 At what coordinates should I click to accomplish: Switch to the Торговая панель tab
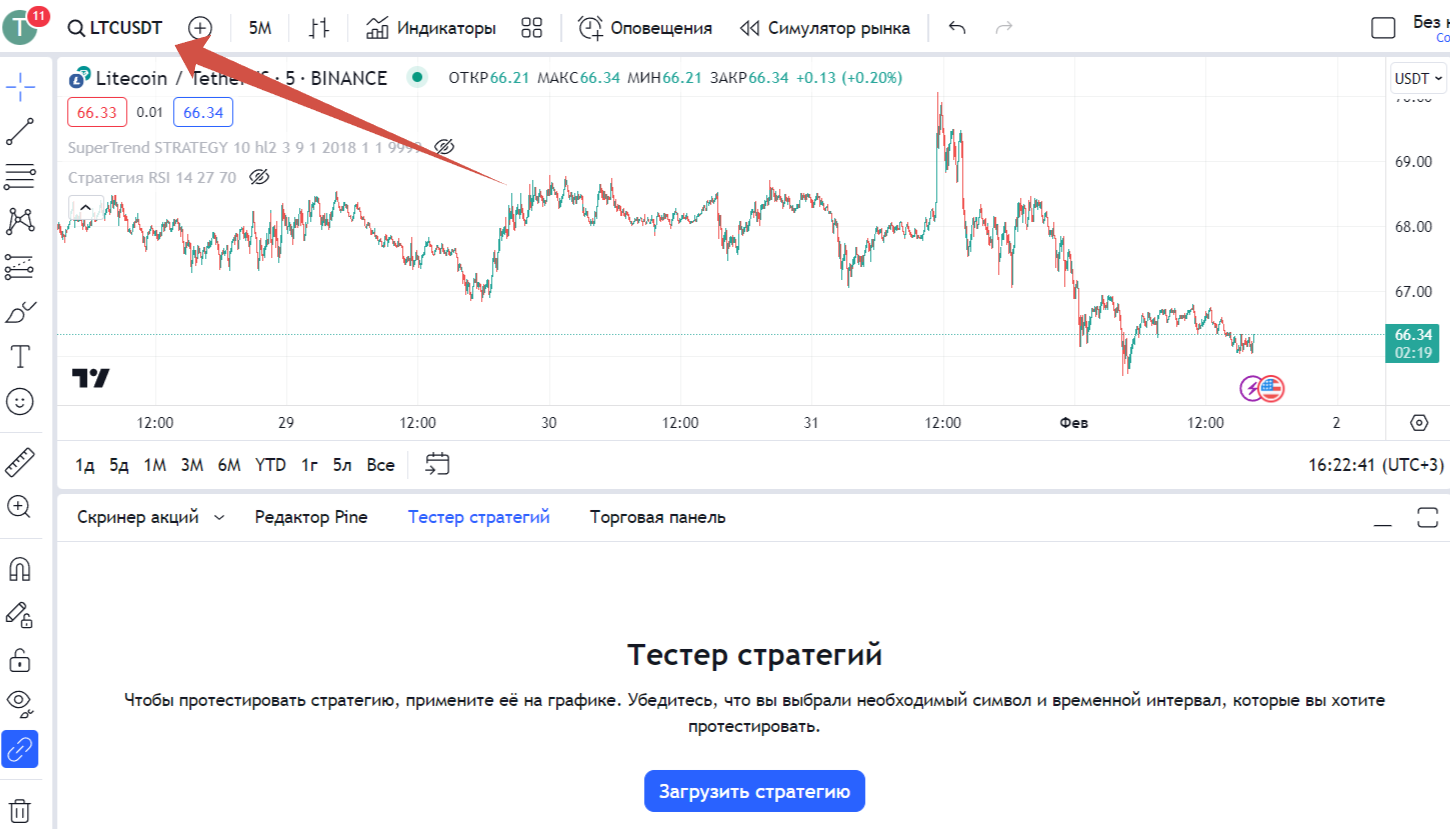point(658,517)
